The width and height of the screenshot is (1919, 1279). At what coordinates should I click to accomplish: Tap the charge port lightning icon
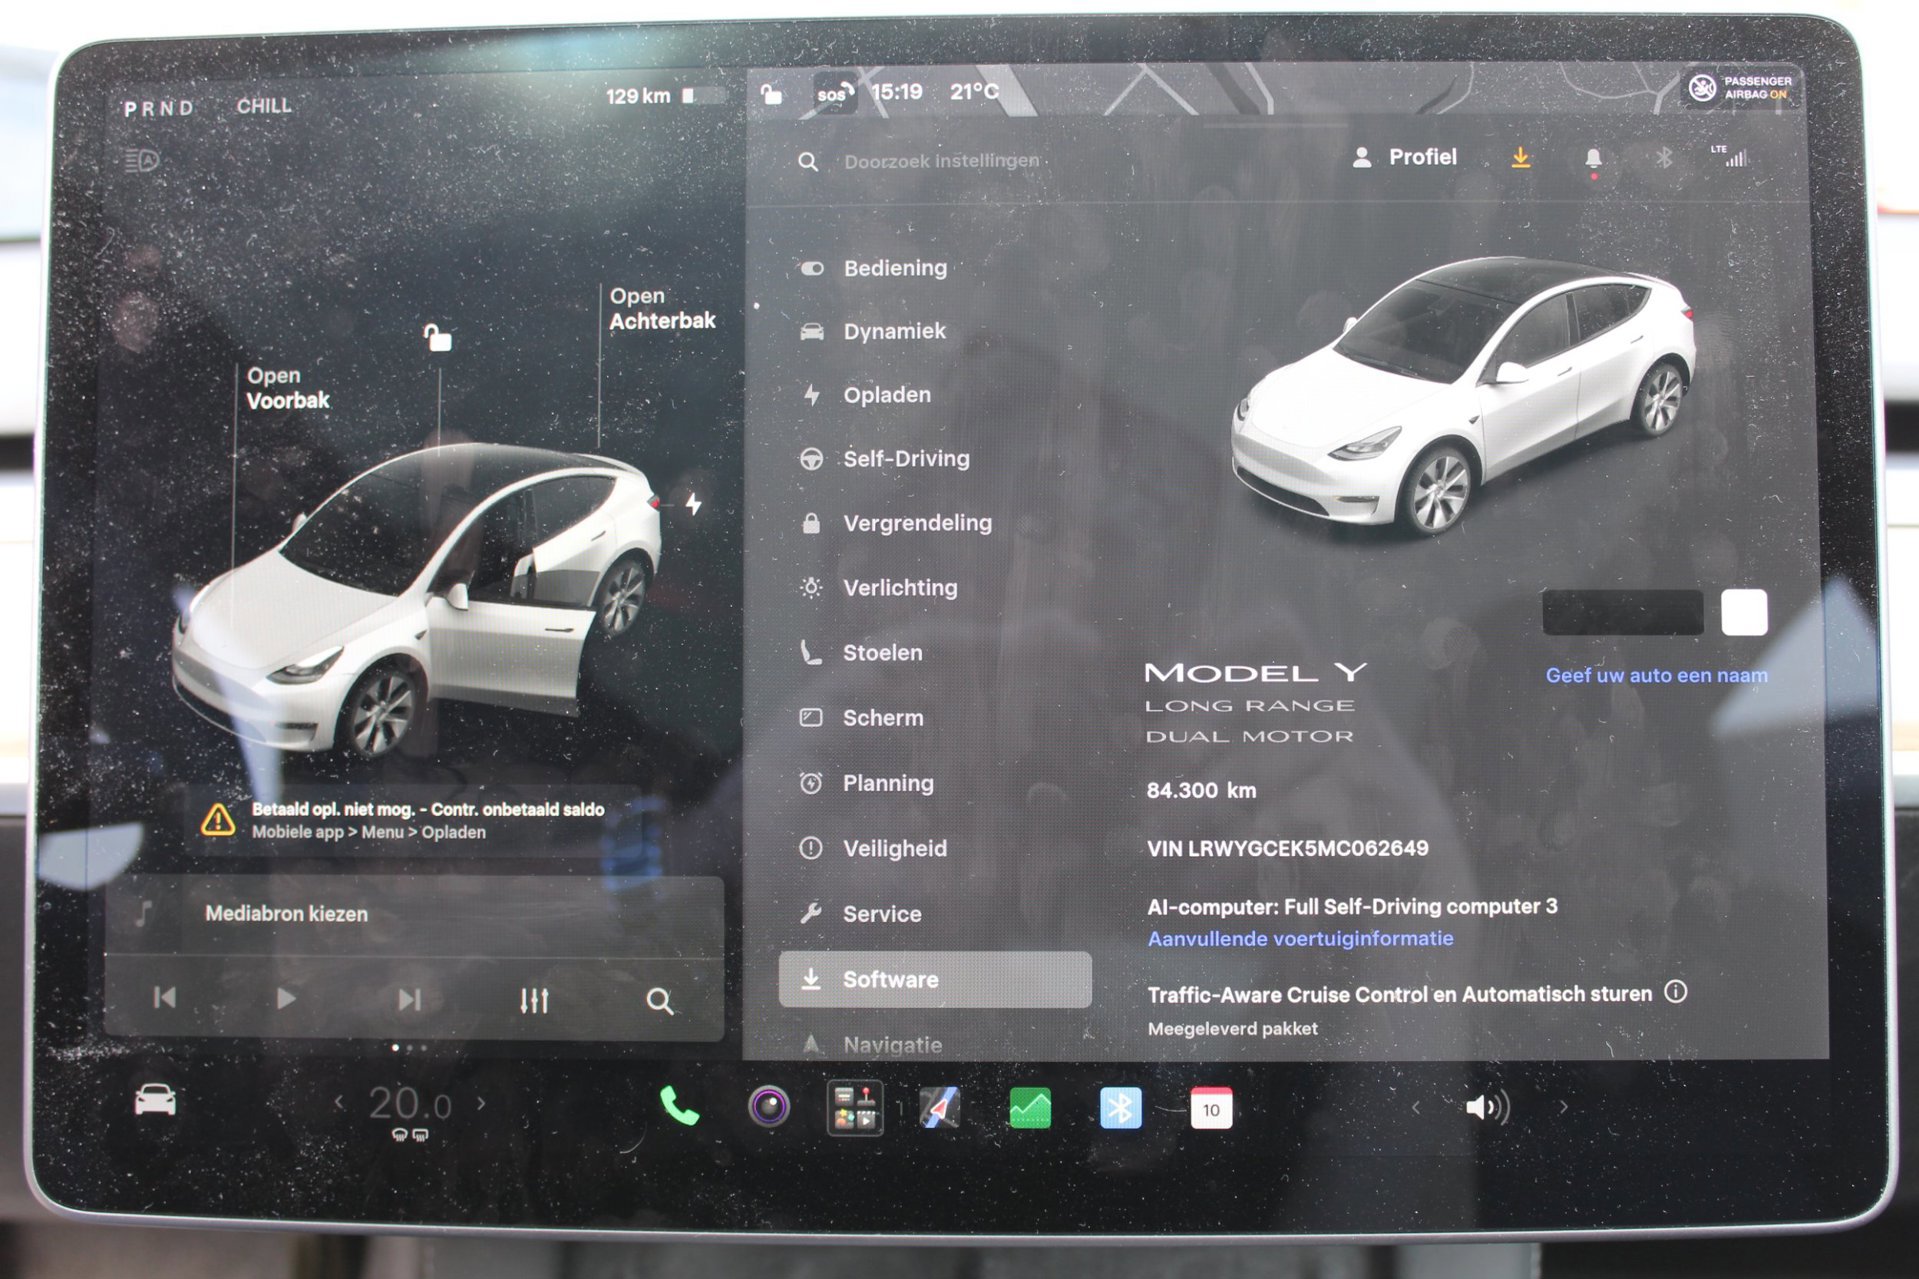[x=693, y=504]
